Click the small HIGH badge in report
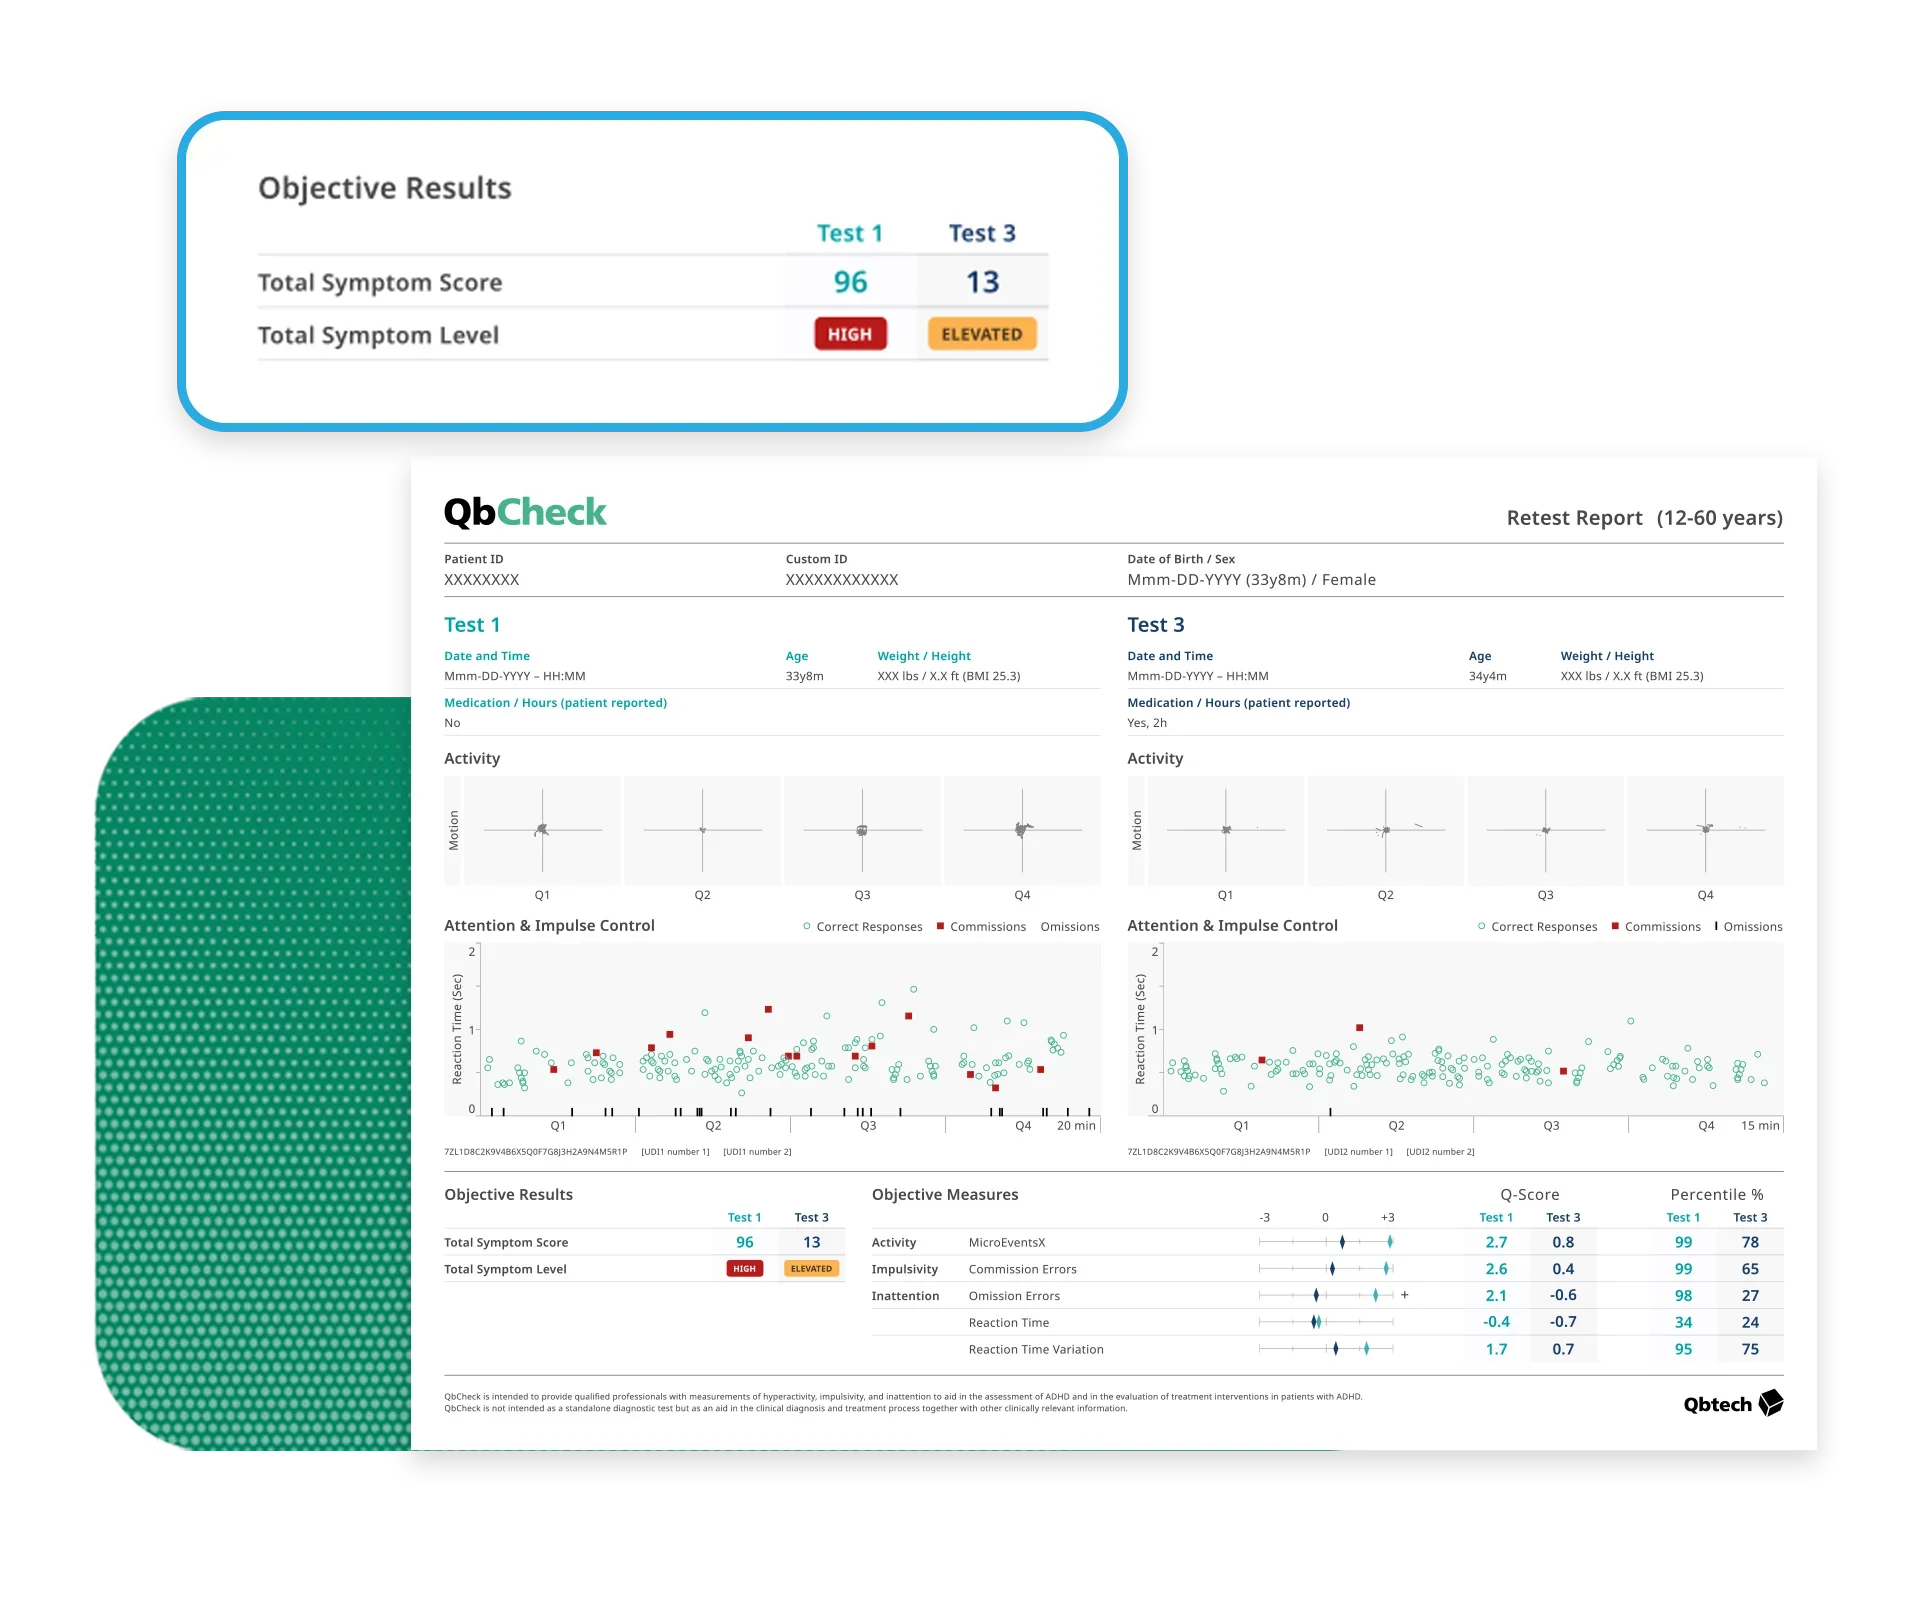The height and width of the screenshot is (1600, 1930). [744, 1268]
